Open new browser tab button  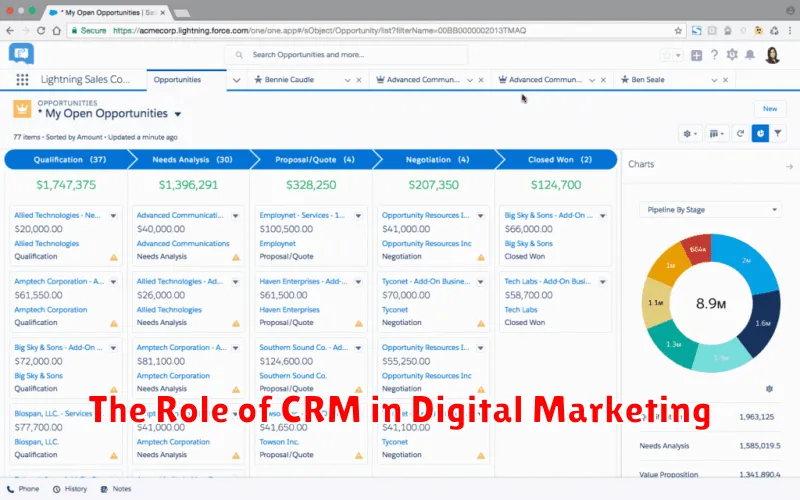182,13
